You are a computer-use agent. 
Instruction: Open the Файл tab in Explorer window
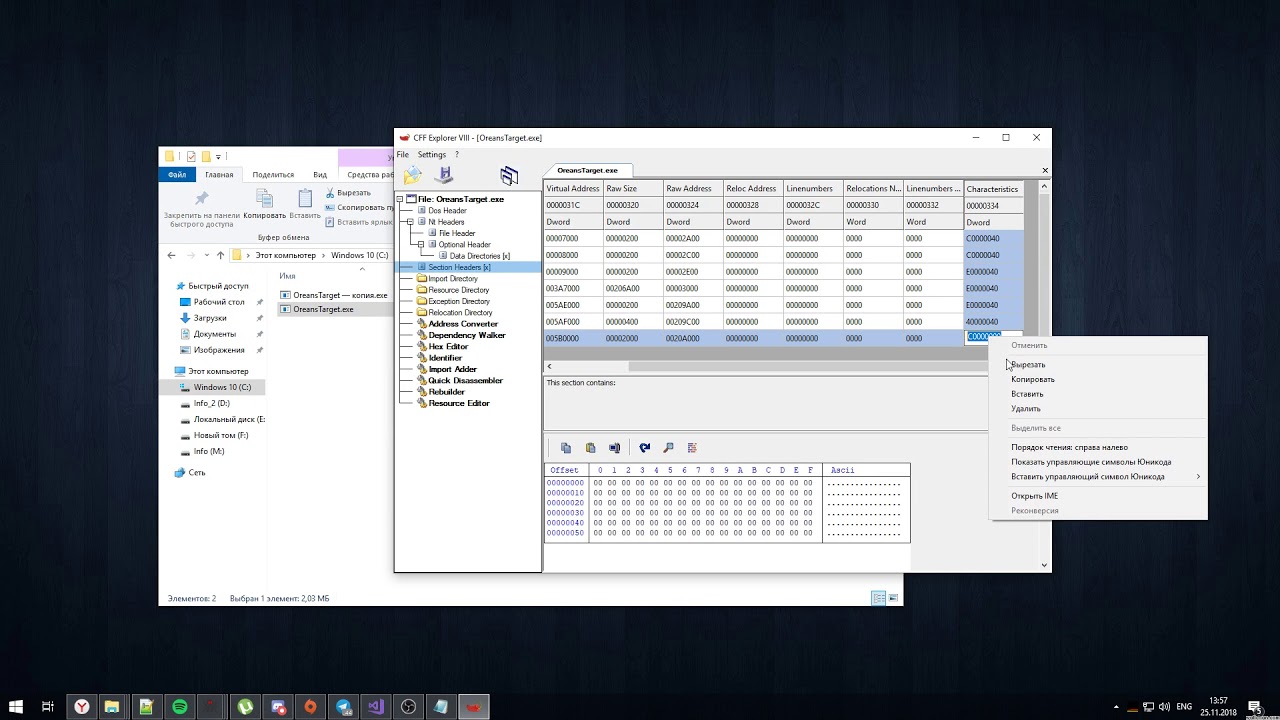[x=177, y=175]
